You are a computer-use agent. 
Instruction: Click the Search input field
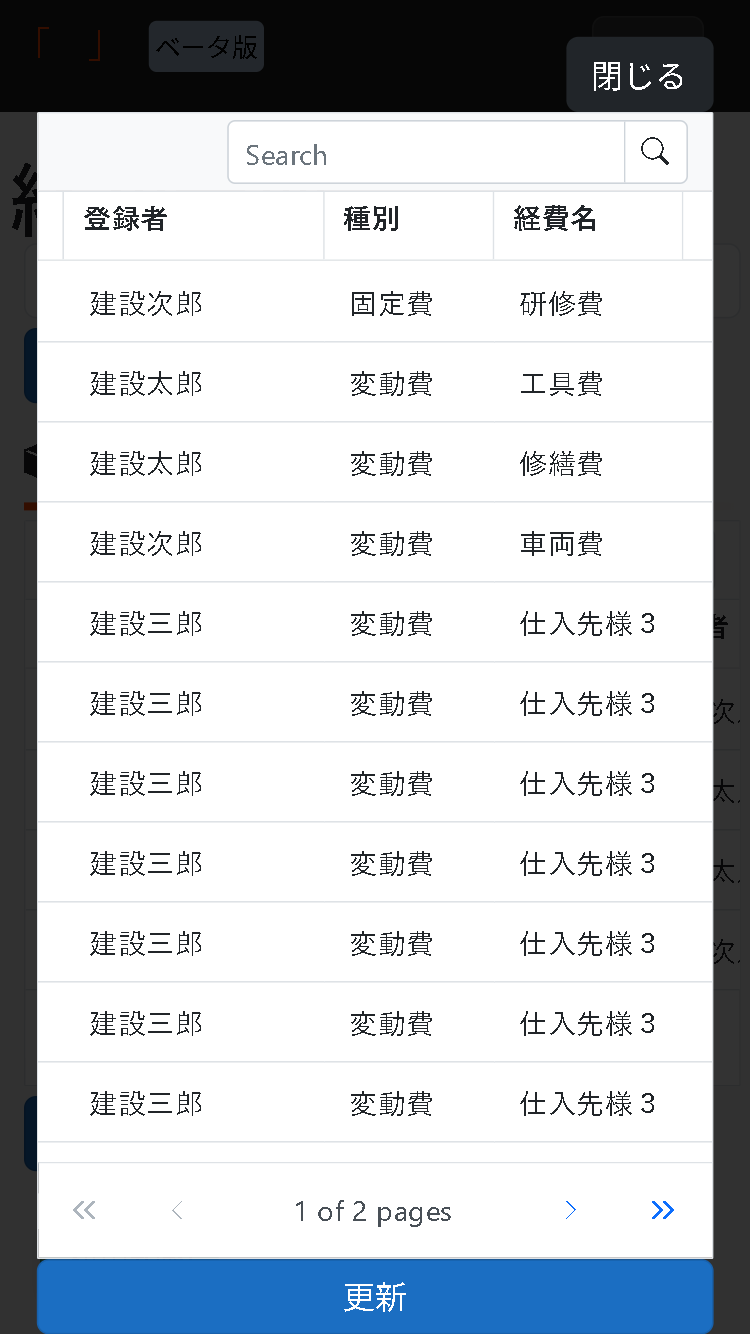click(x=426, y=153)
